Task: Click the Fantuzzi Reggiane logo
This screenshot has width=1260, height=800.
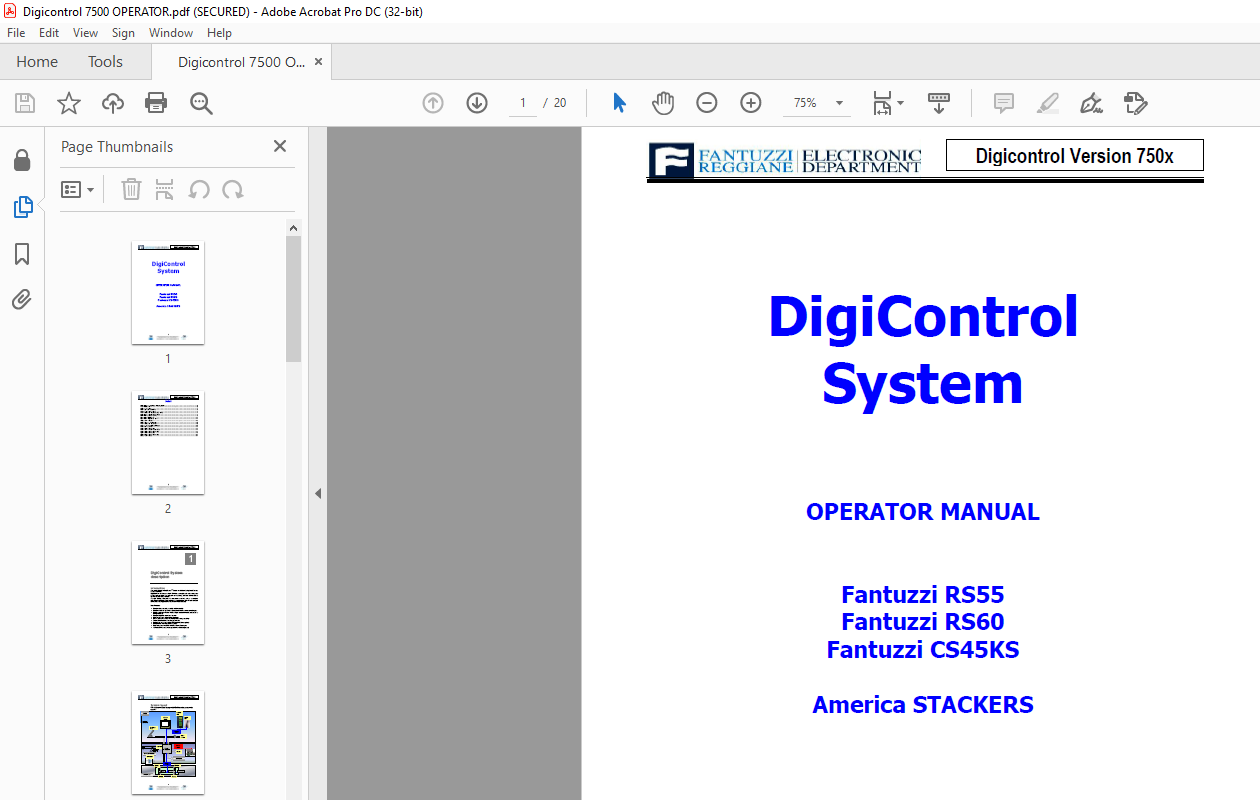Action: [786, 160]
